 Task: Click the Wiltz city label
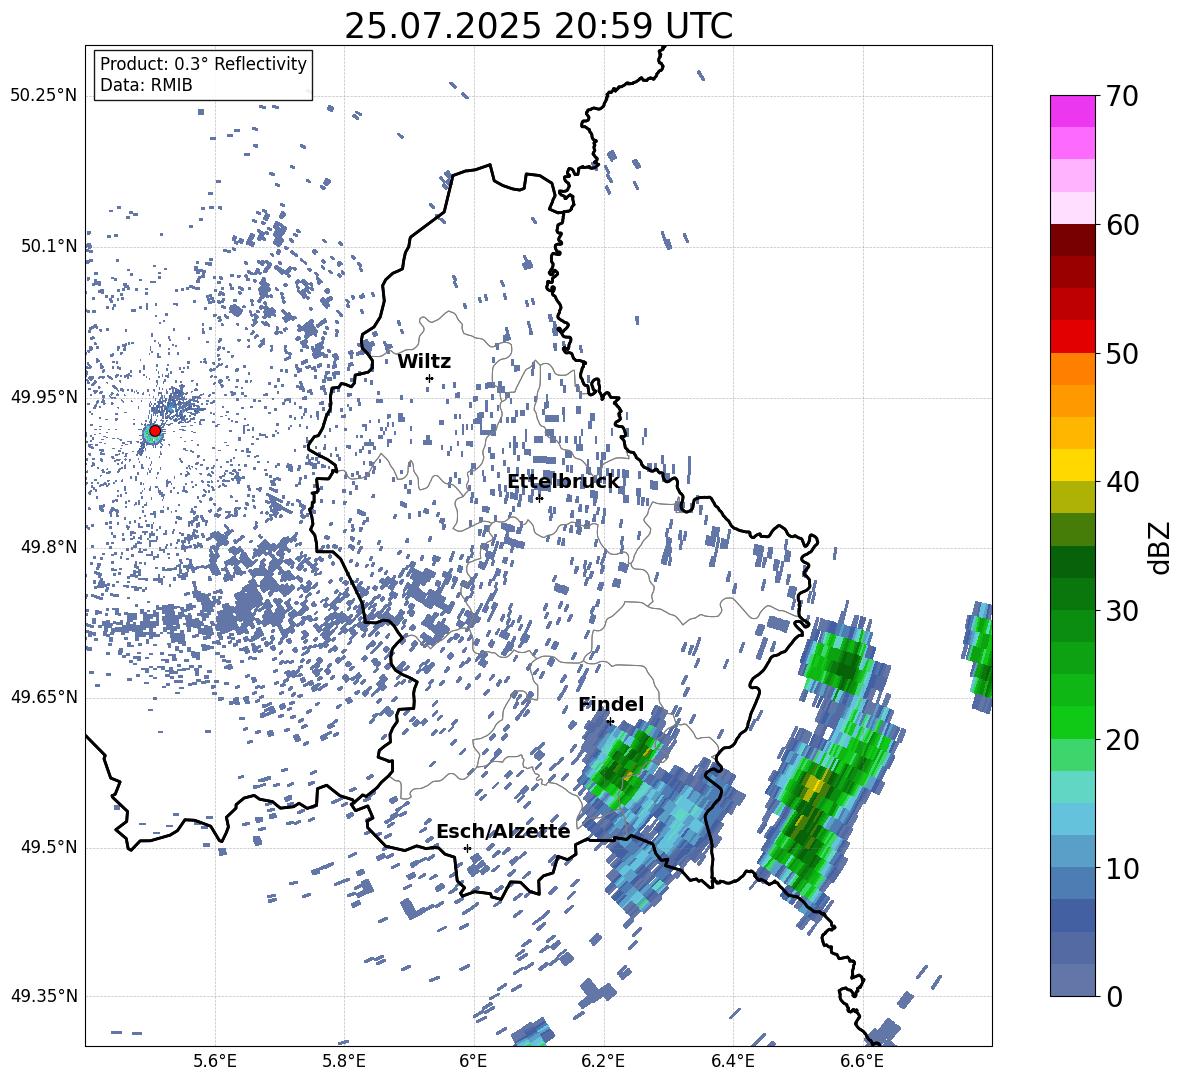424,362
